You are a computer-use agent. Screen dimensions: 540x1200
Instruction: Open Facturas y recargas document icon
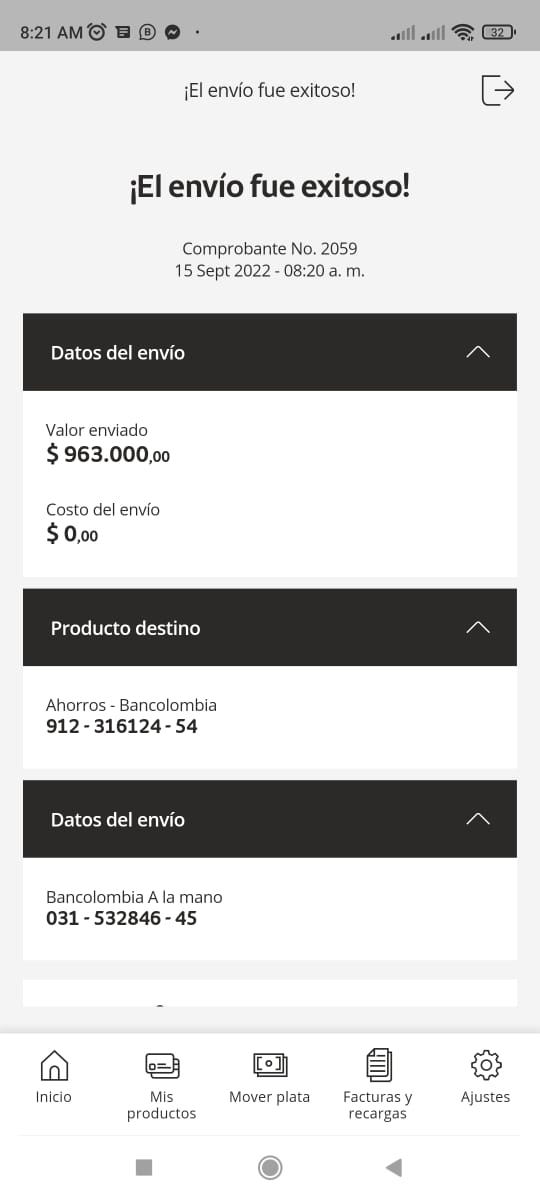[378, 1066]
